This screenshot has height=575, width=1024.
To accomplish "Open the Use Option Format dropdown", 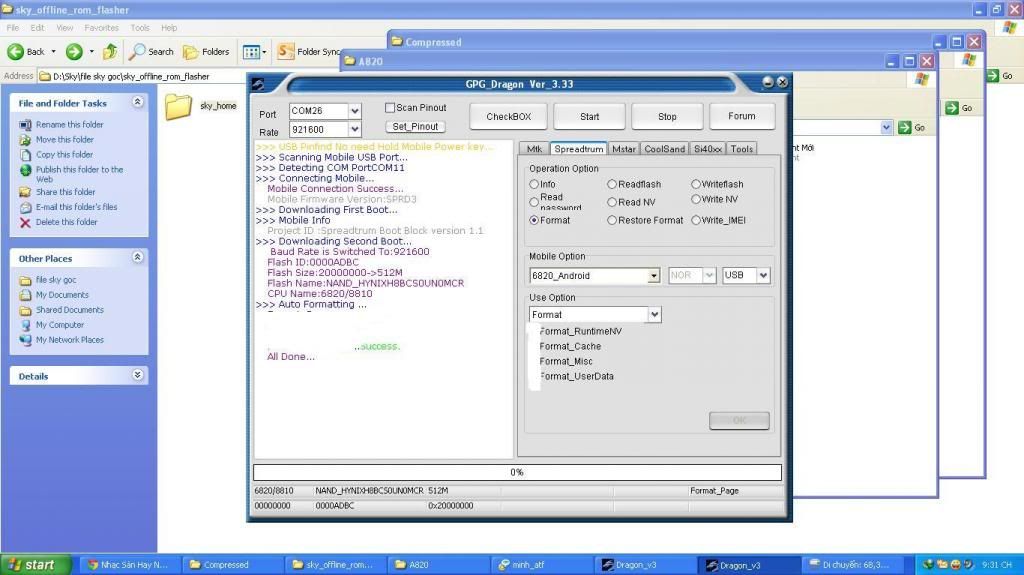I will pos(654,314).
